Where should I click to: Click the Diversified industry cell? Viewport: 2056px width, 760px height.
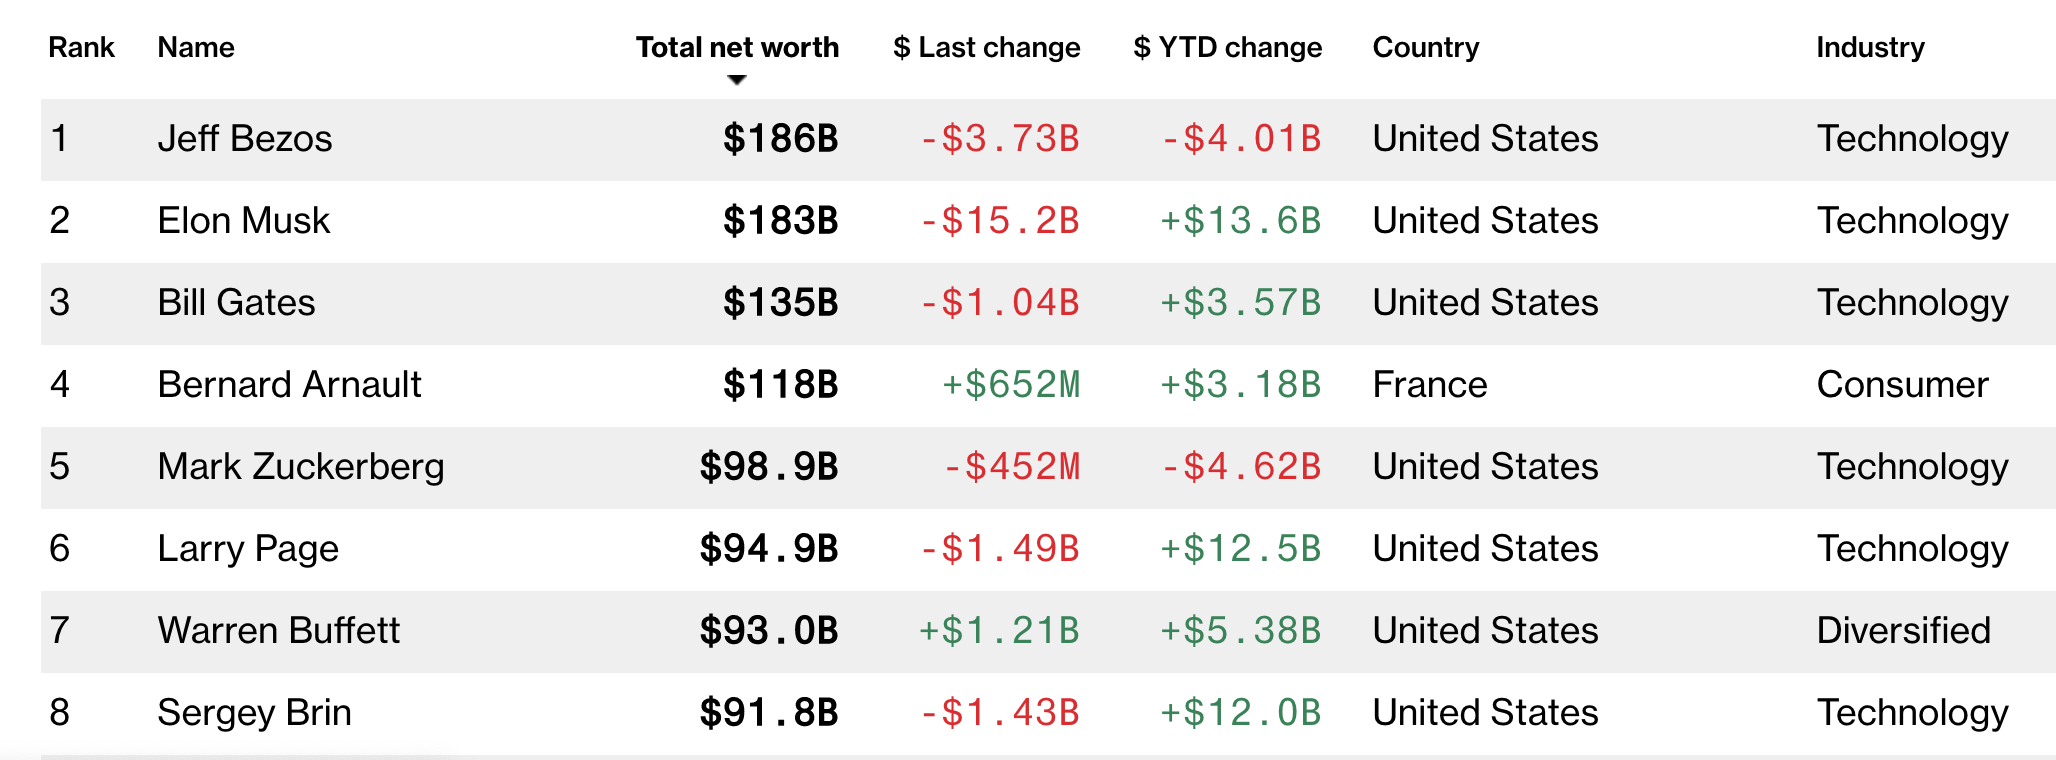coord(1903,631)
